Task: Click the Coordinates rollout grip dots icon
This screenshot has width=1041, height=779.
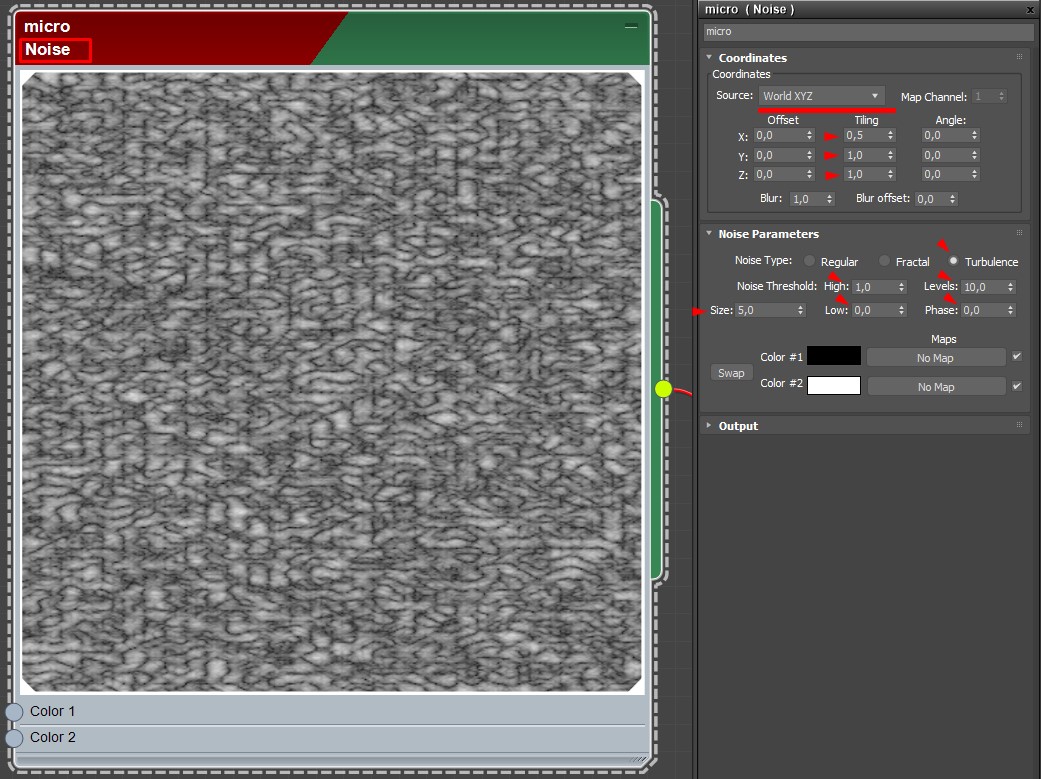Action: tap(1019, 57)
